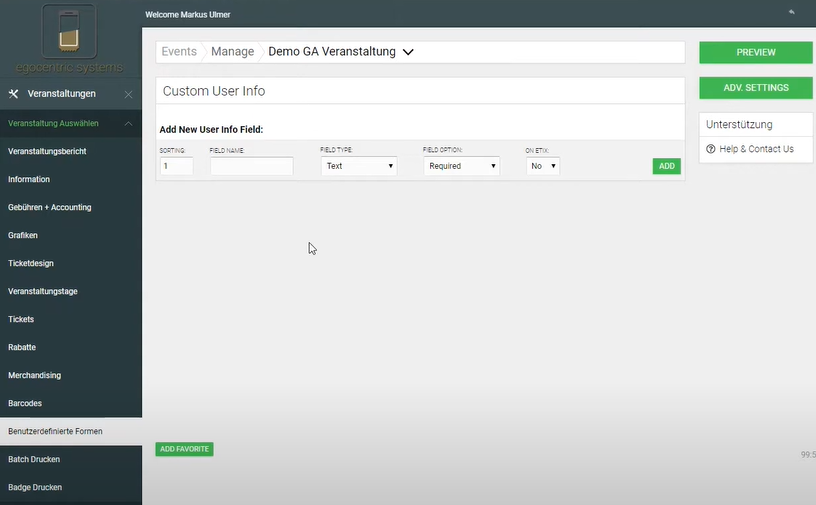
Task: Click the question mark help icon
Action: tap(710, 149)
